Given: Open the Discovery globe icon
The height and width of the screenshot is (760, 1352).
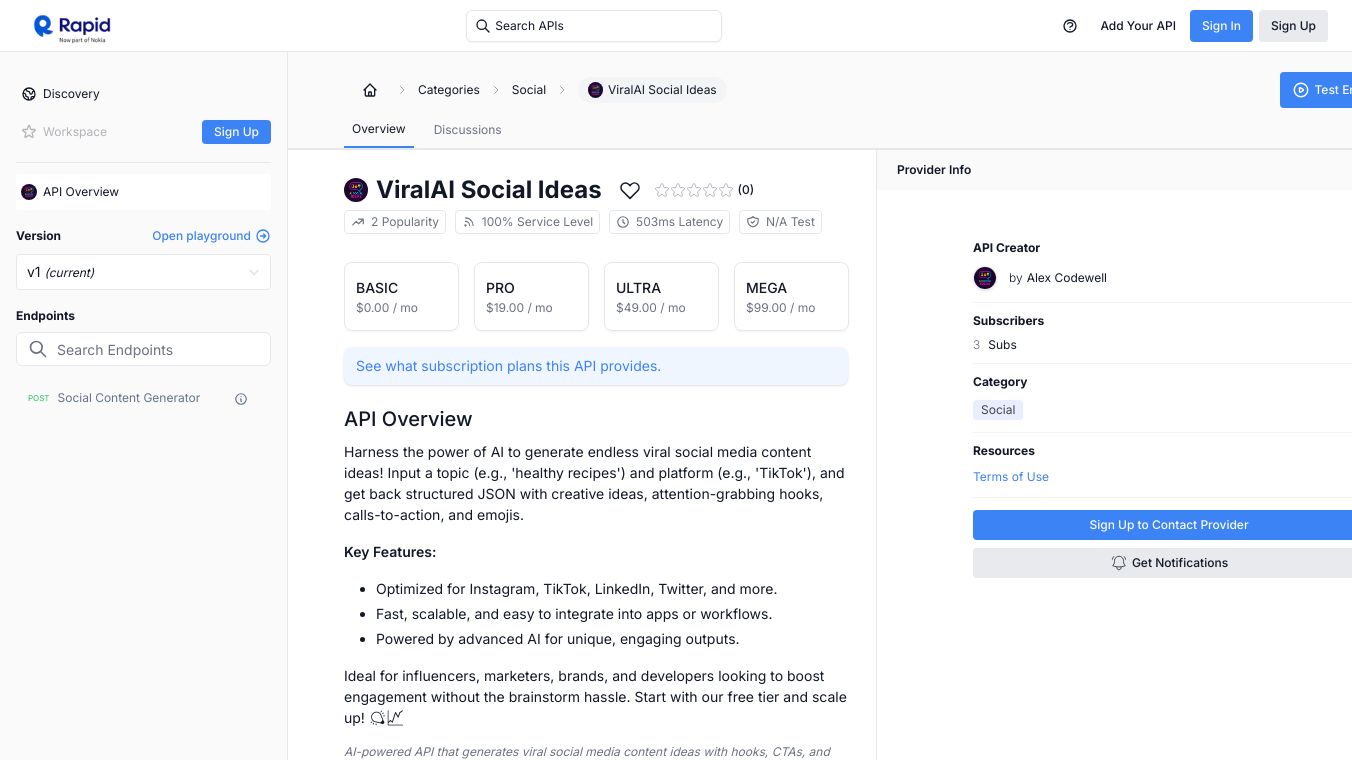Looking at the screenshot, I should [x=29, y=94].
